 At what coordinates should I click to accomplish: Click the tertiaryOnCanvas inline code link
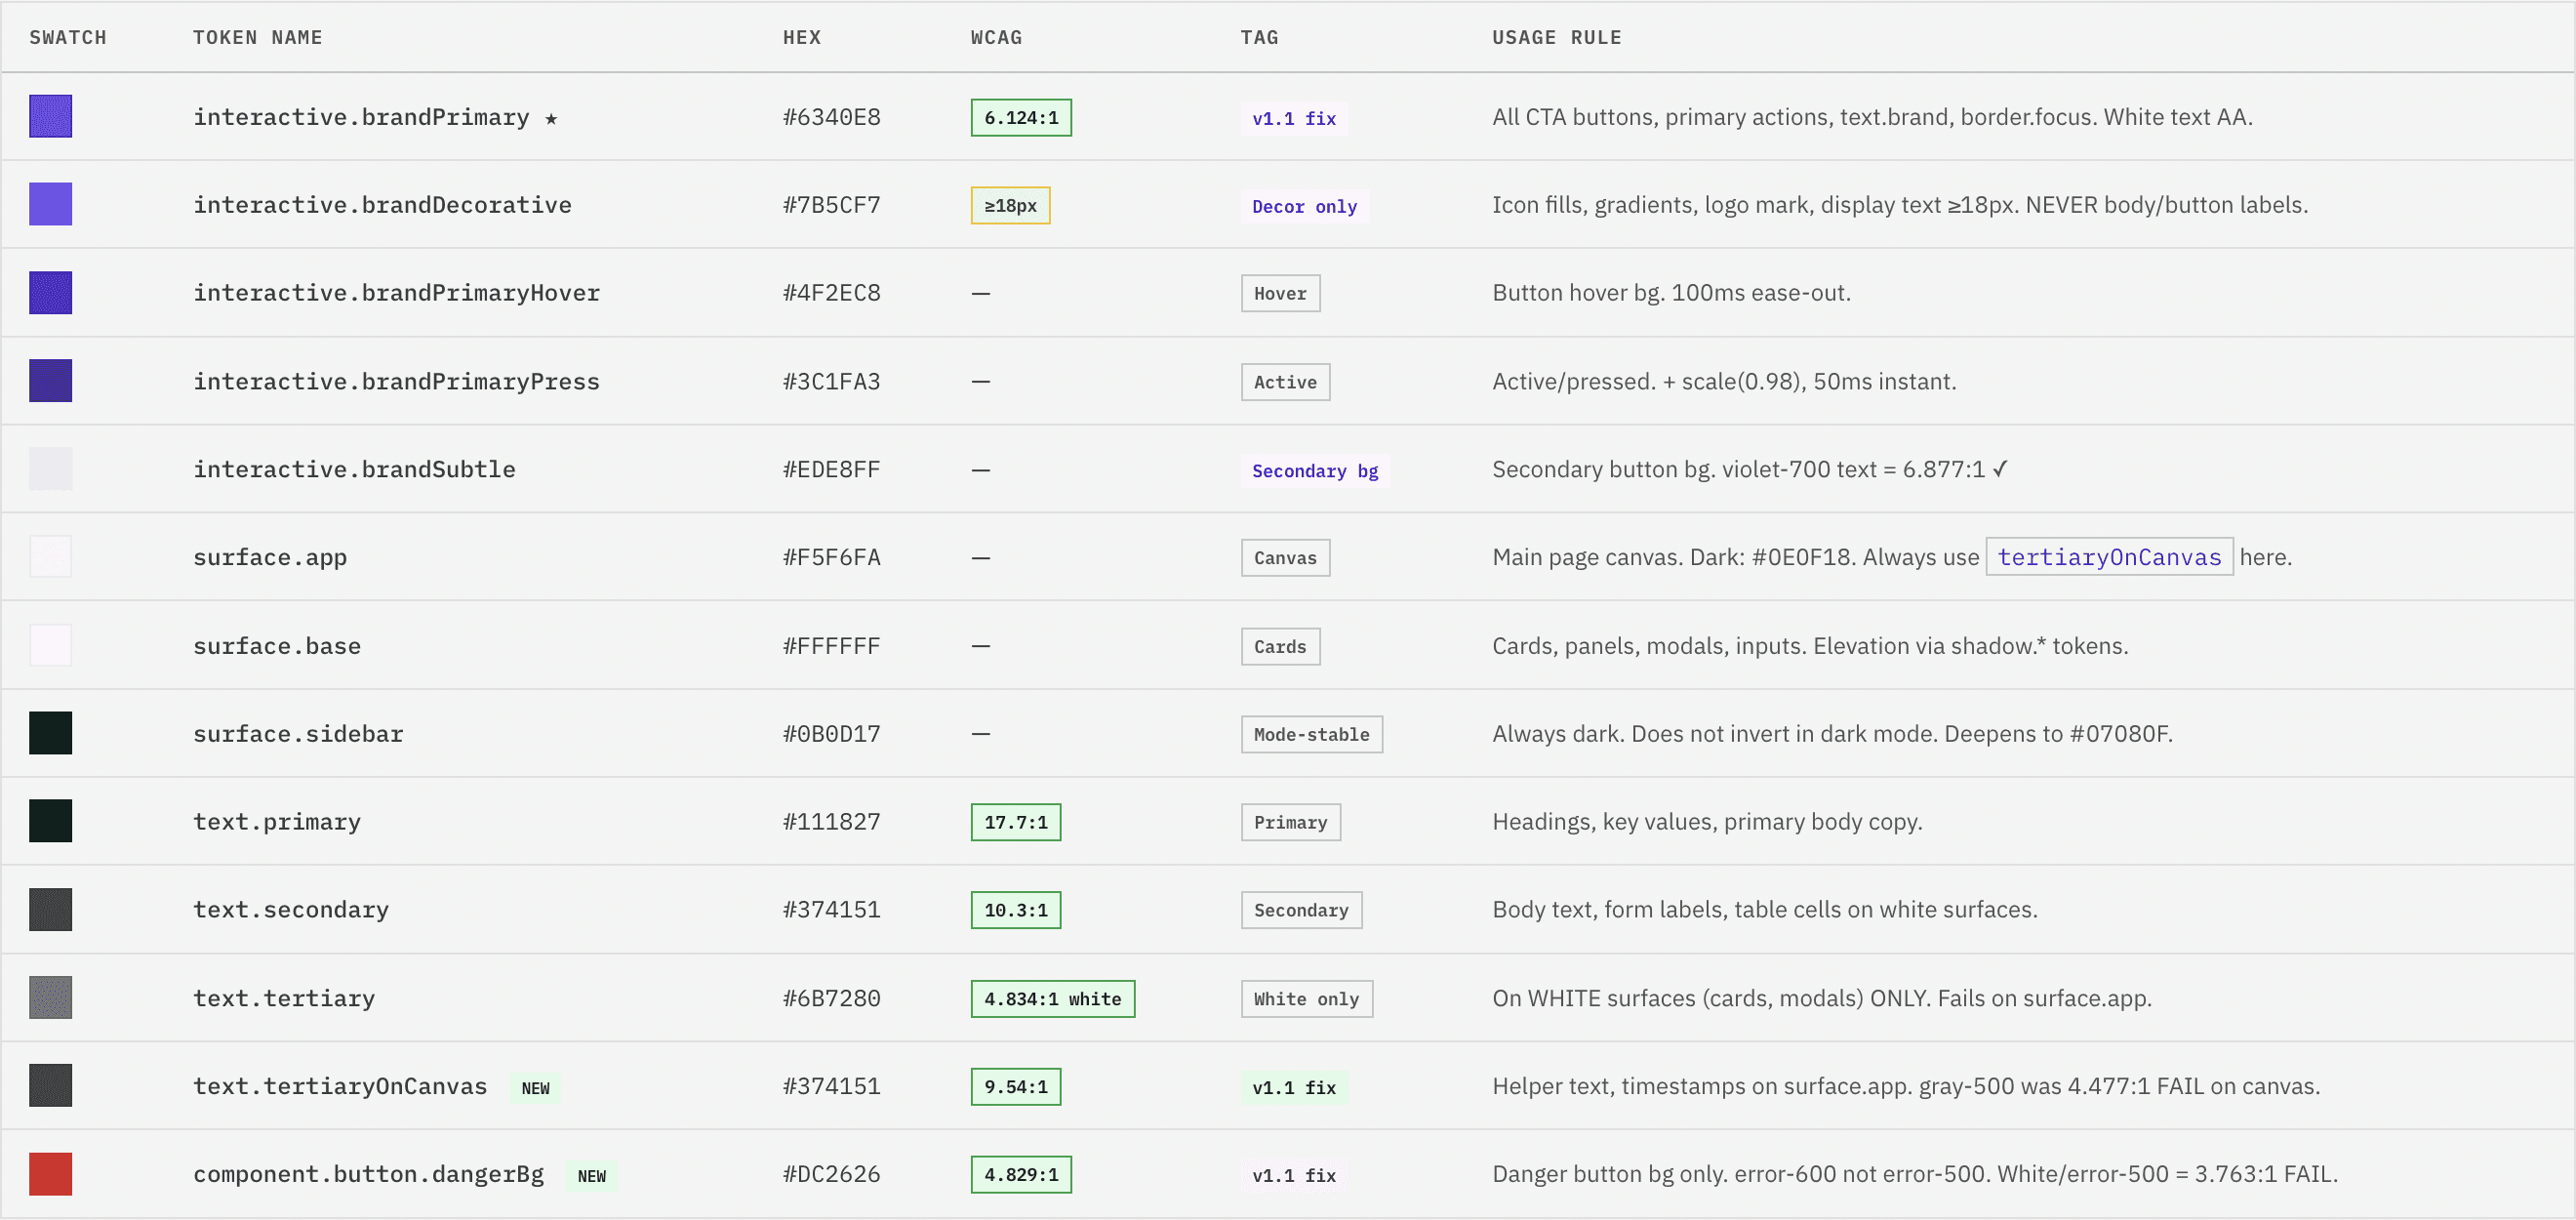tap(2108, 557)
